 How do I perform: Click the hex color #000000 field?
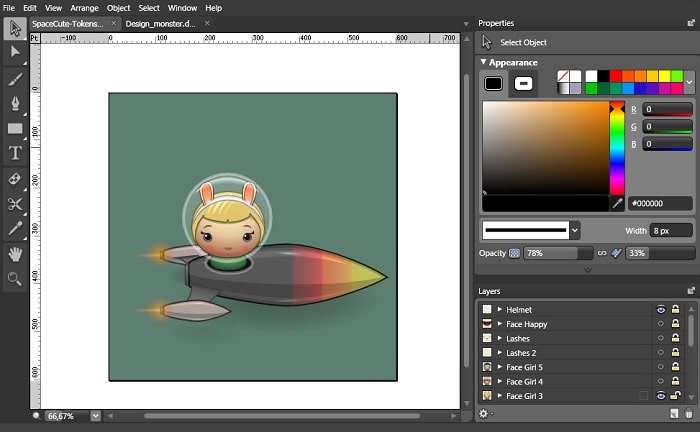(x=660, y=204)
